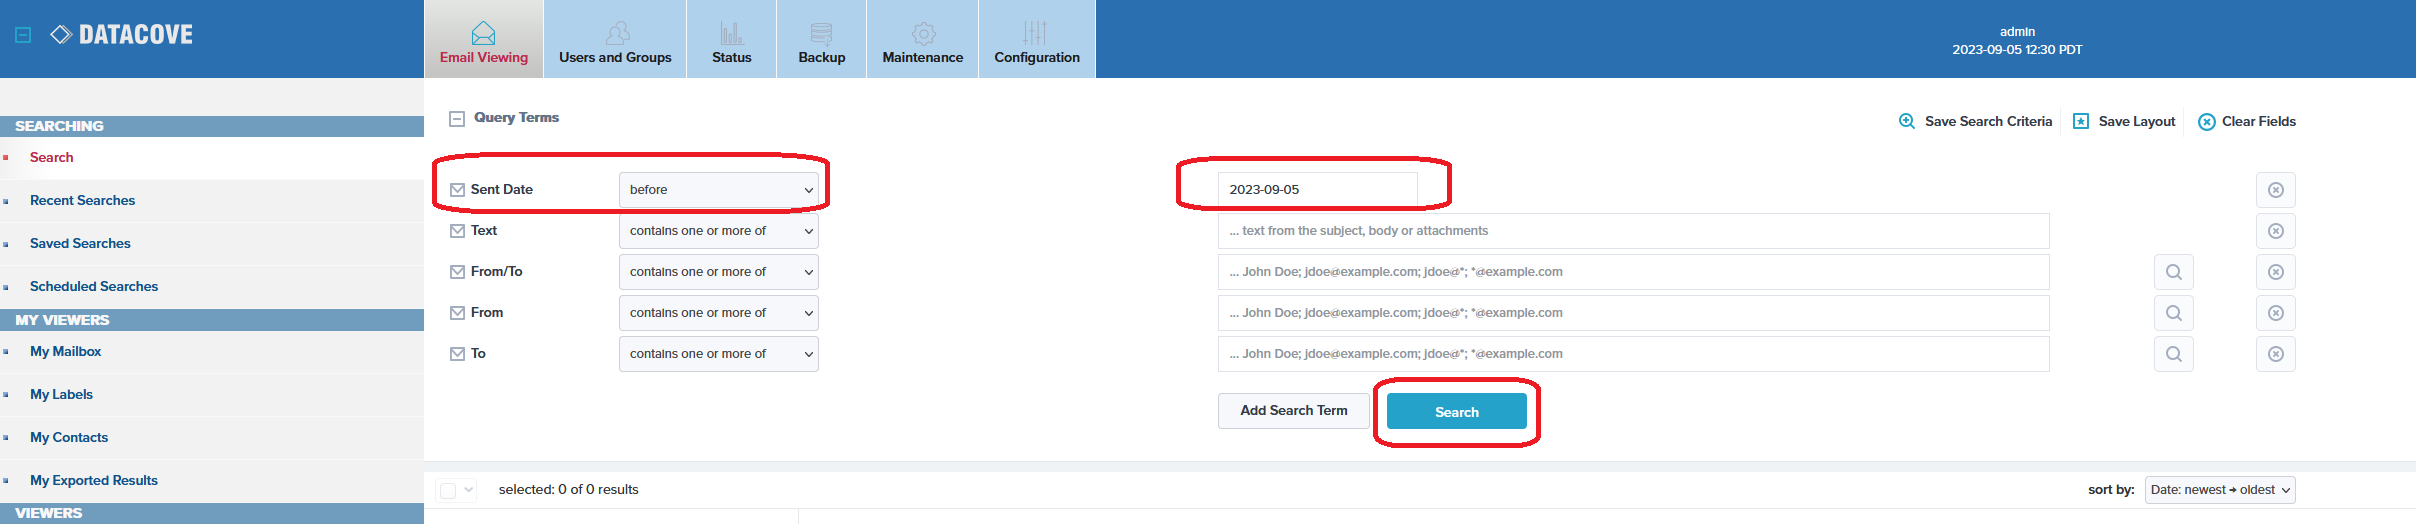The image size is (2416, 524).
Task: Click the DATACOVE diamond logo icon
Action: [x=61, y=35]
